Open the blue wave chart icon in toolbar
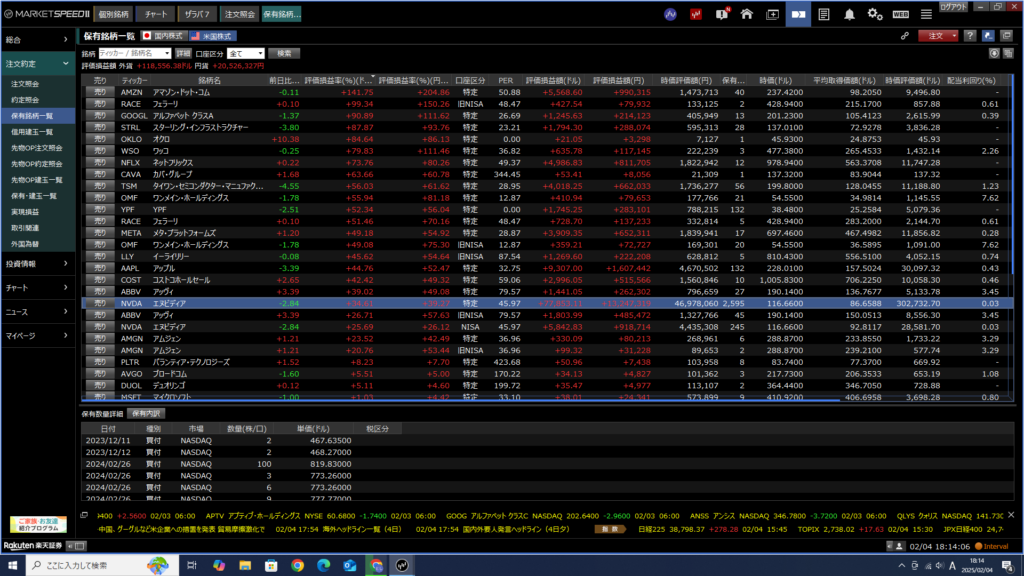The image size is (1024, 576). 670,14
